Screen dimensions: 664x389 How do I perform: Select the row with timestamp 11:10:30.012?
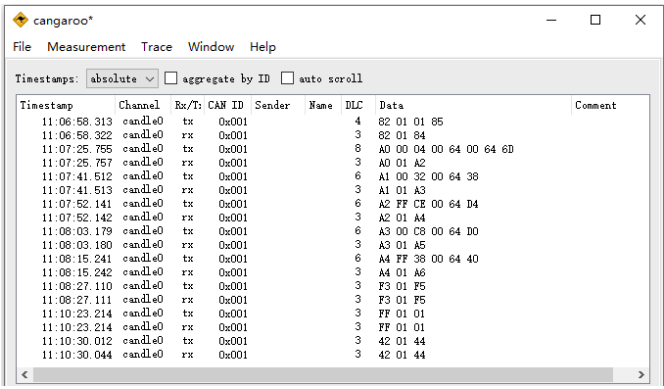click(x=333, y=341)
